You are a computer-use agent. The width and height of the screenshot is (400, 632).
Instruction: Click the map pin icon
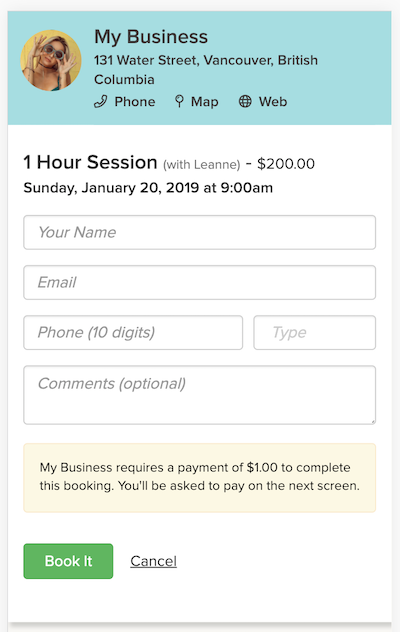coord(179,102)
